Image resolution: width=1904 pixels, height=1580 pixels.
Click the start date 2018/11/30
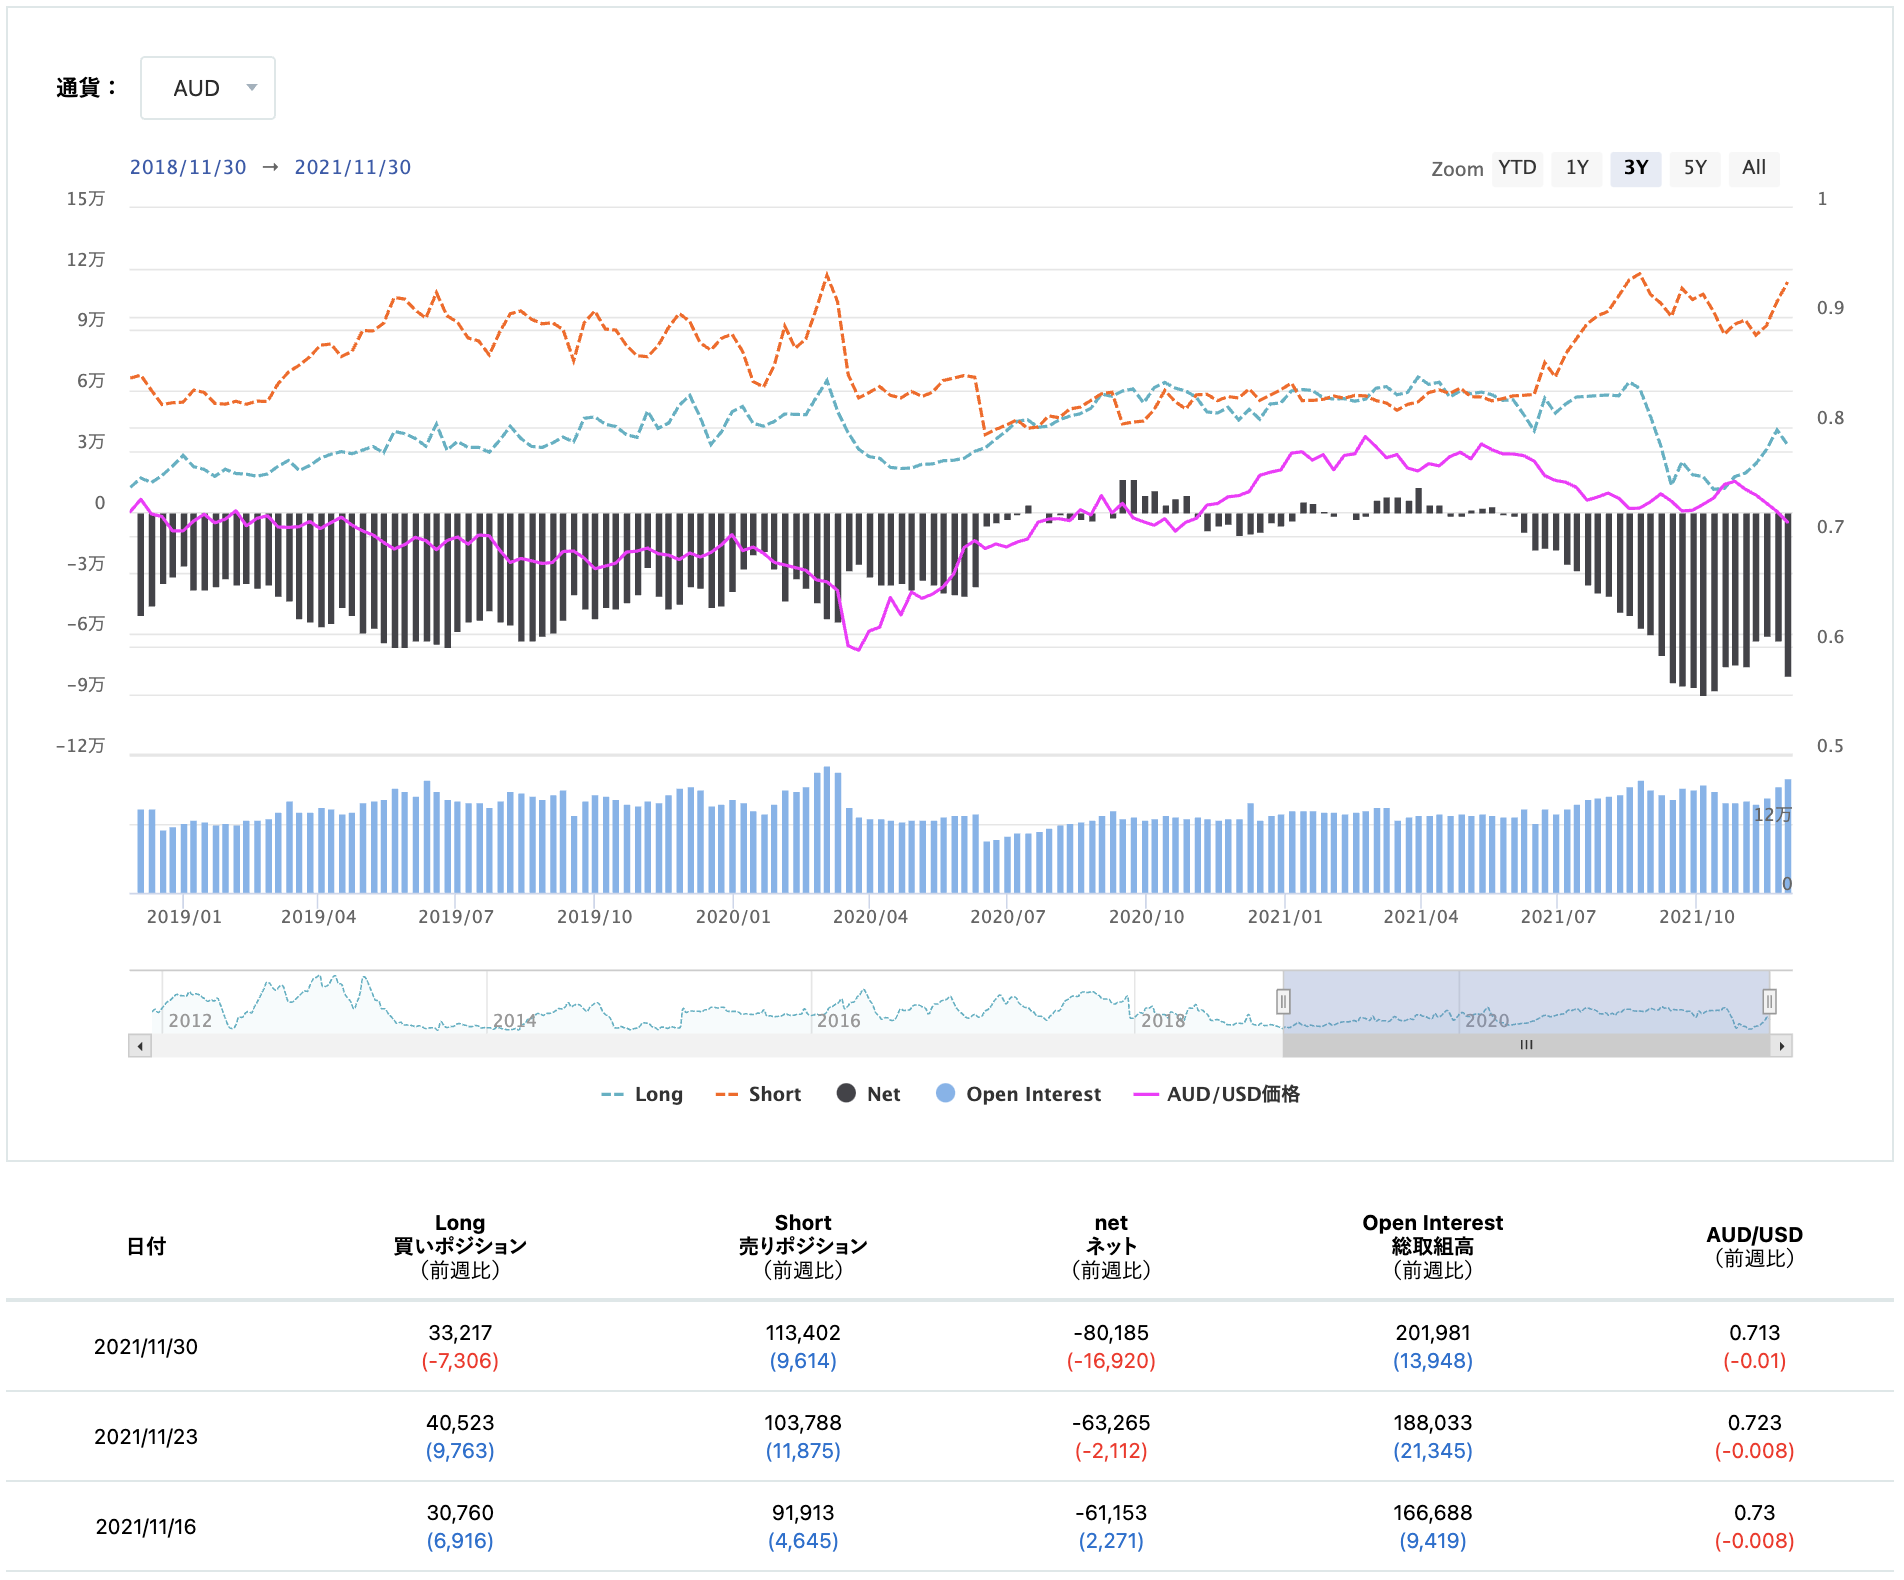[188, 167]
